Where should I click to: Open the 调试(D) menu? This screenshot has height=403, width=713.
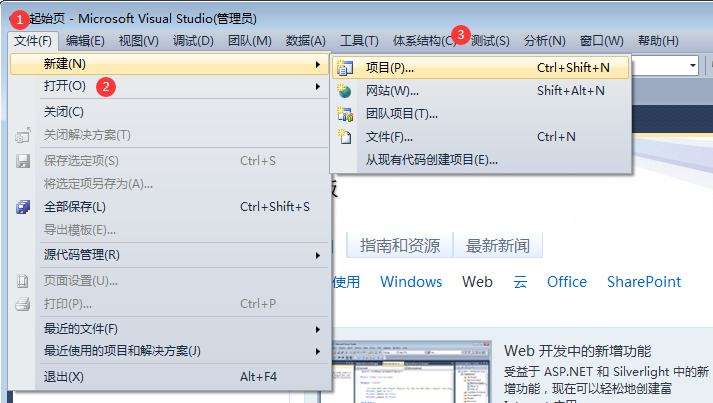click(193, 41)
